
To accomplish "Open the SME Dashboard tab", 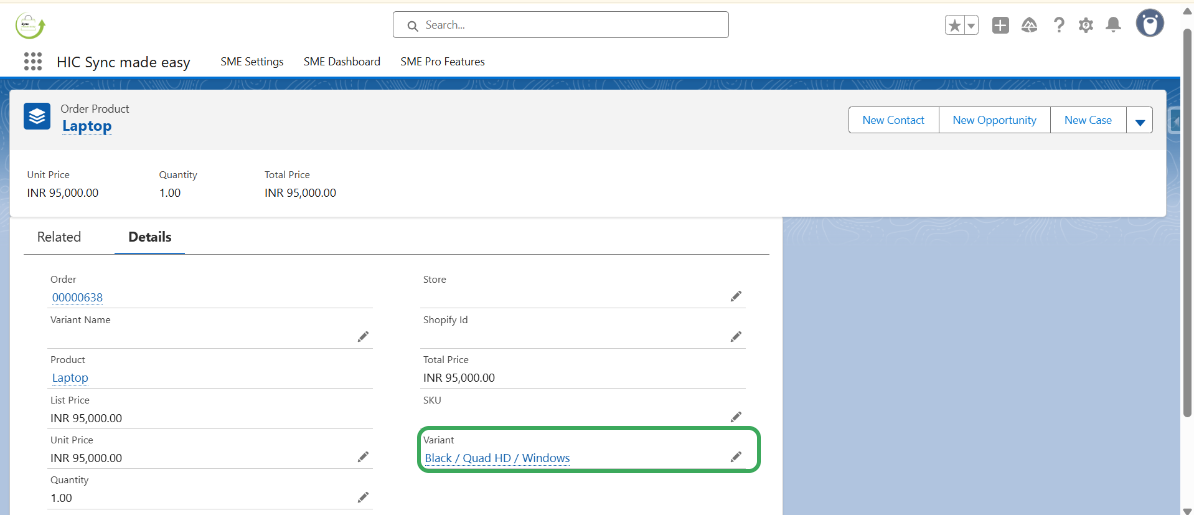I will [x=342, y=62].
